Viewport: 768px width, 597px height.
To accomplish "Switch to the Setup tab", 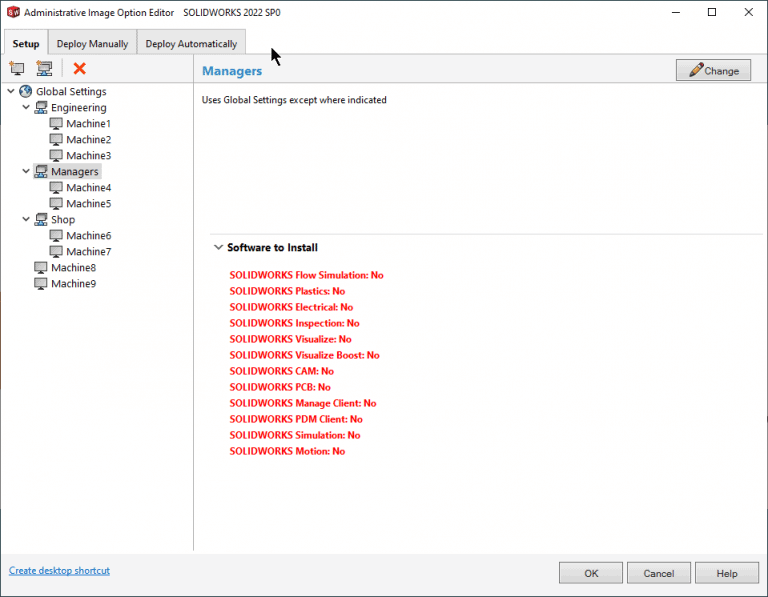I will click(26, 44).
